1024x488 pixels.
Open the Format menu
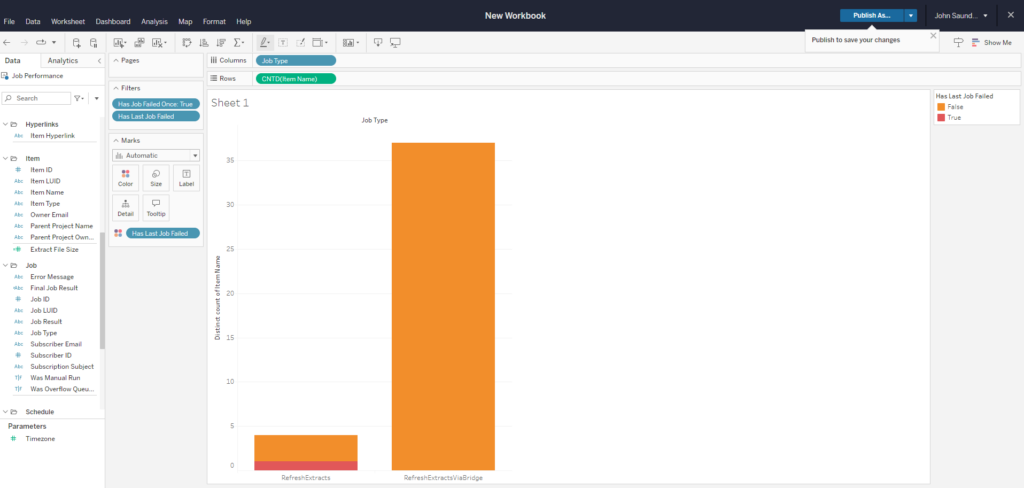click(214, 22)
